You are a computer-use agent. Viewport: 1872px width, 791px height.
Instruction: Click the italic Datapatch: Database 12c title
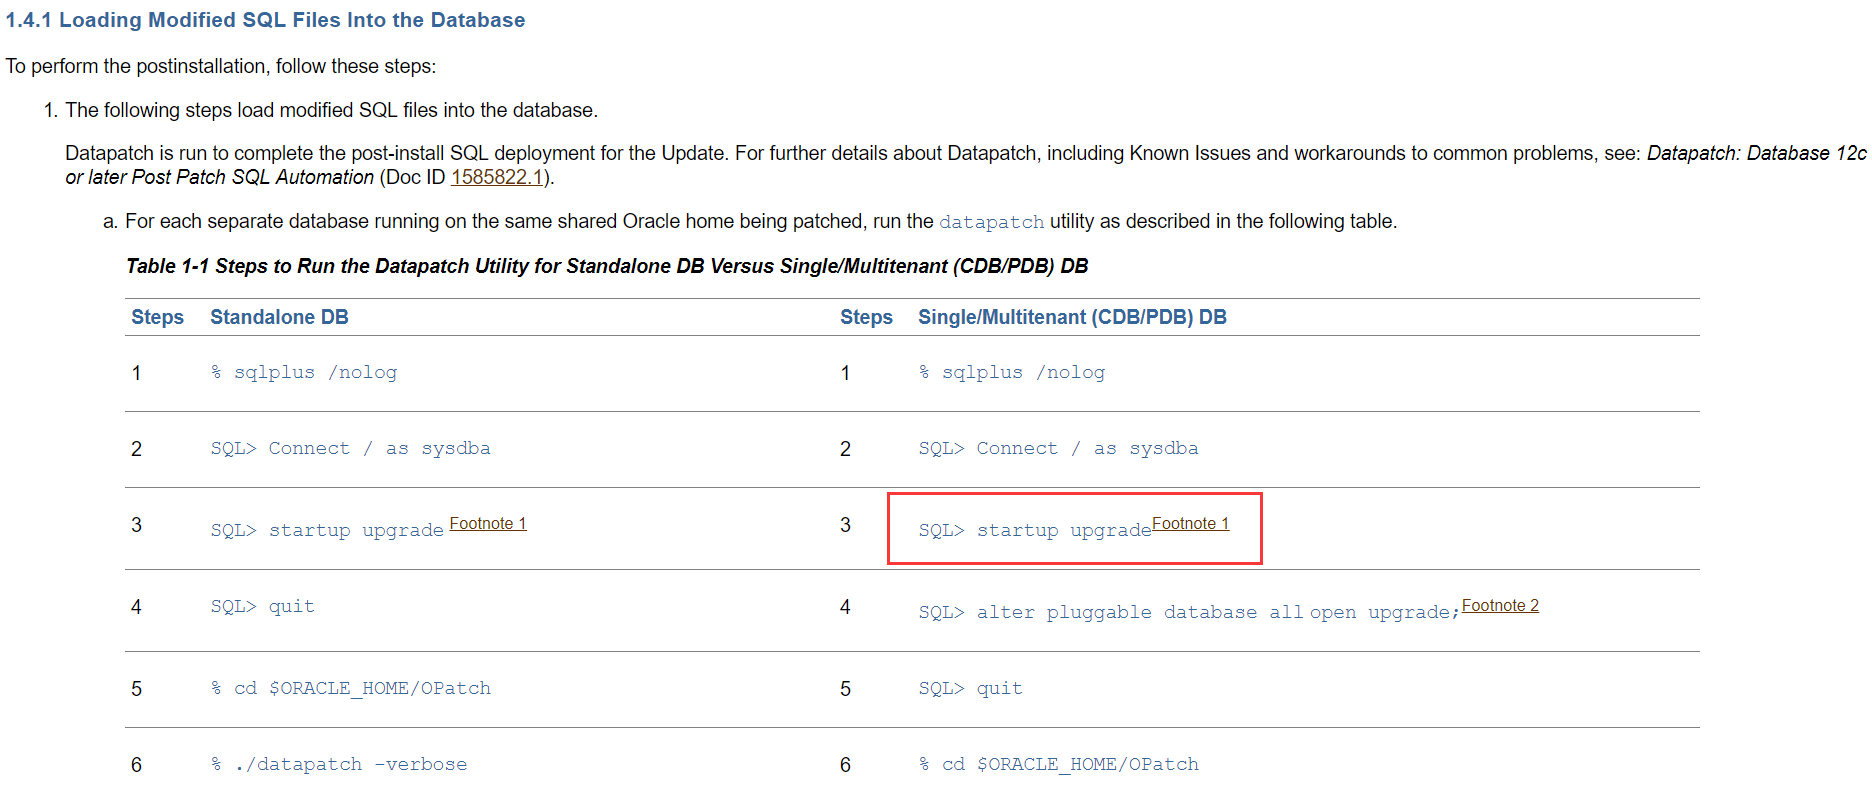pos(1756,153)
